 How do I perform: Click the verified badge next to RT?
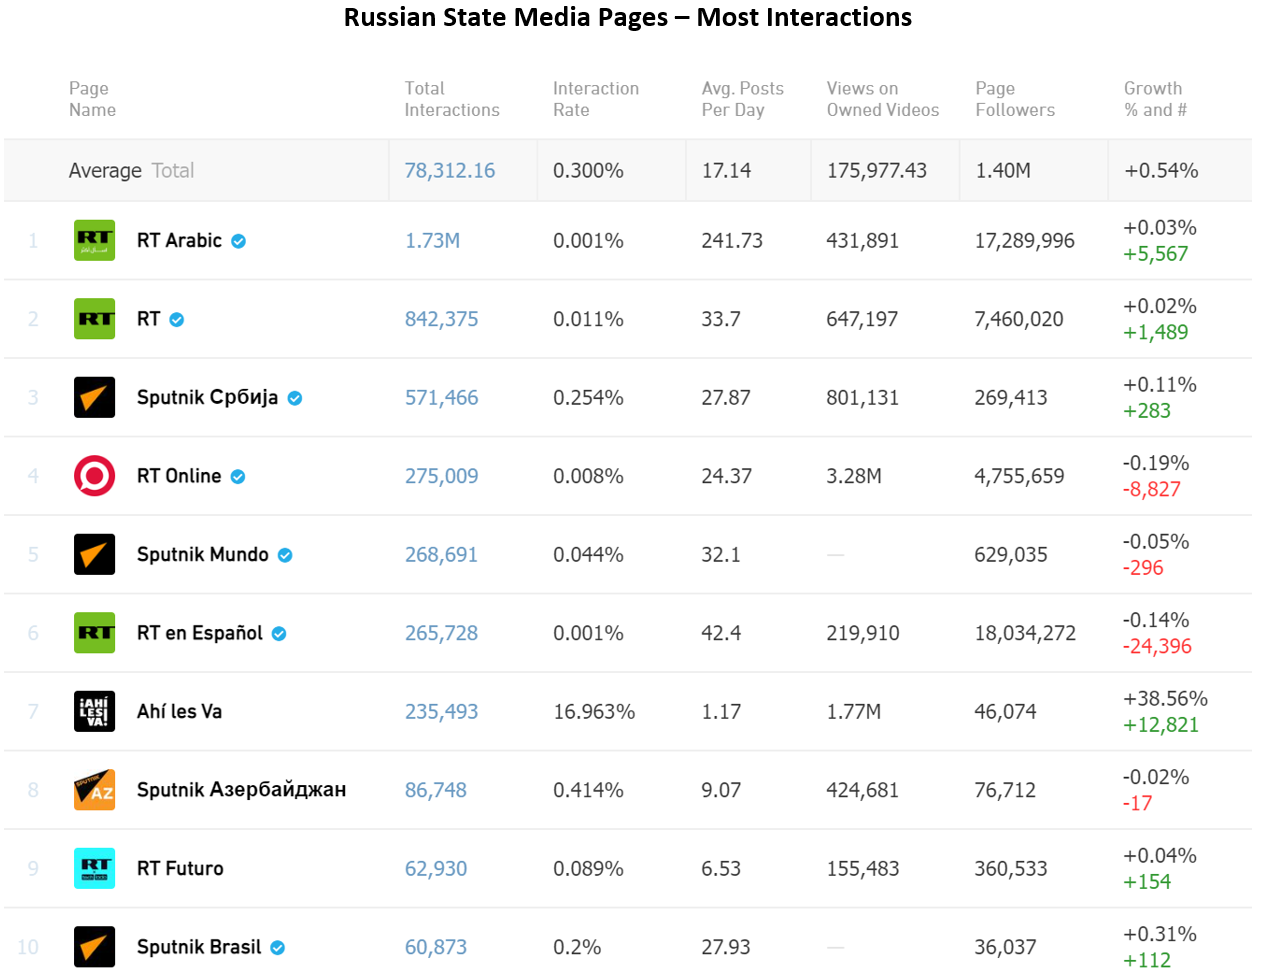(x=177, y=320)
